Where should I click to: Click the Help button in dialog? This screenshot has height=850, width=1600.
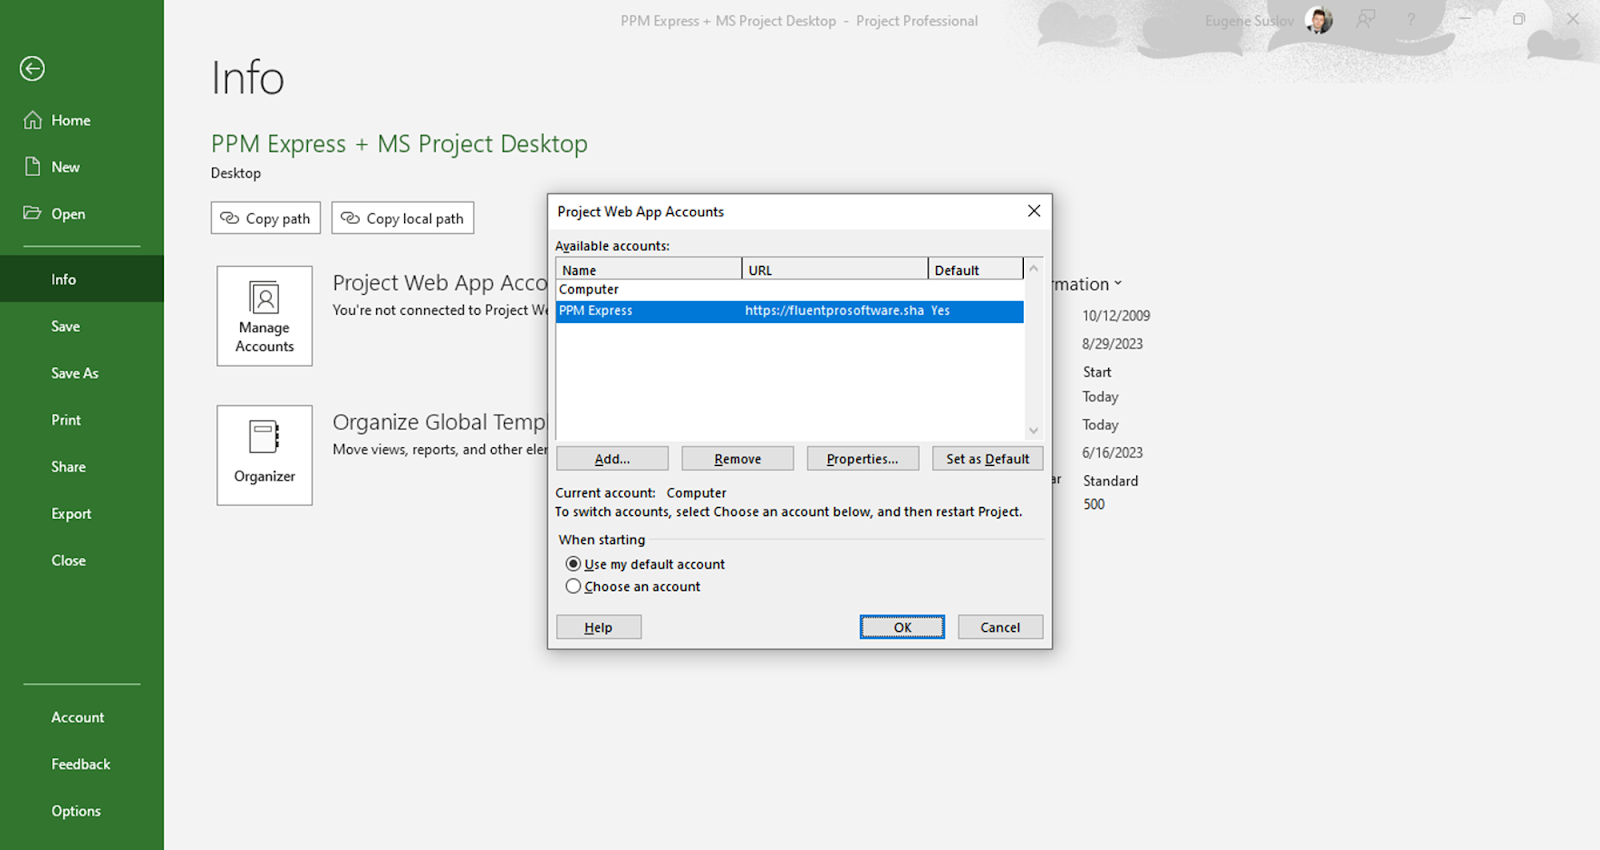(x=598, y=627)
